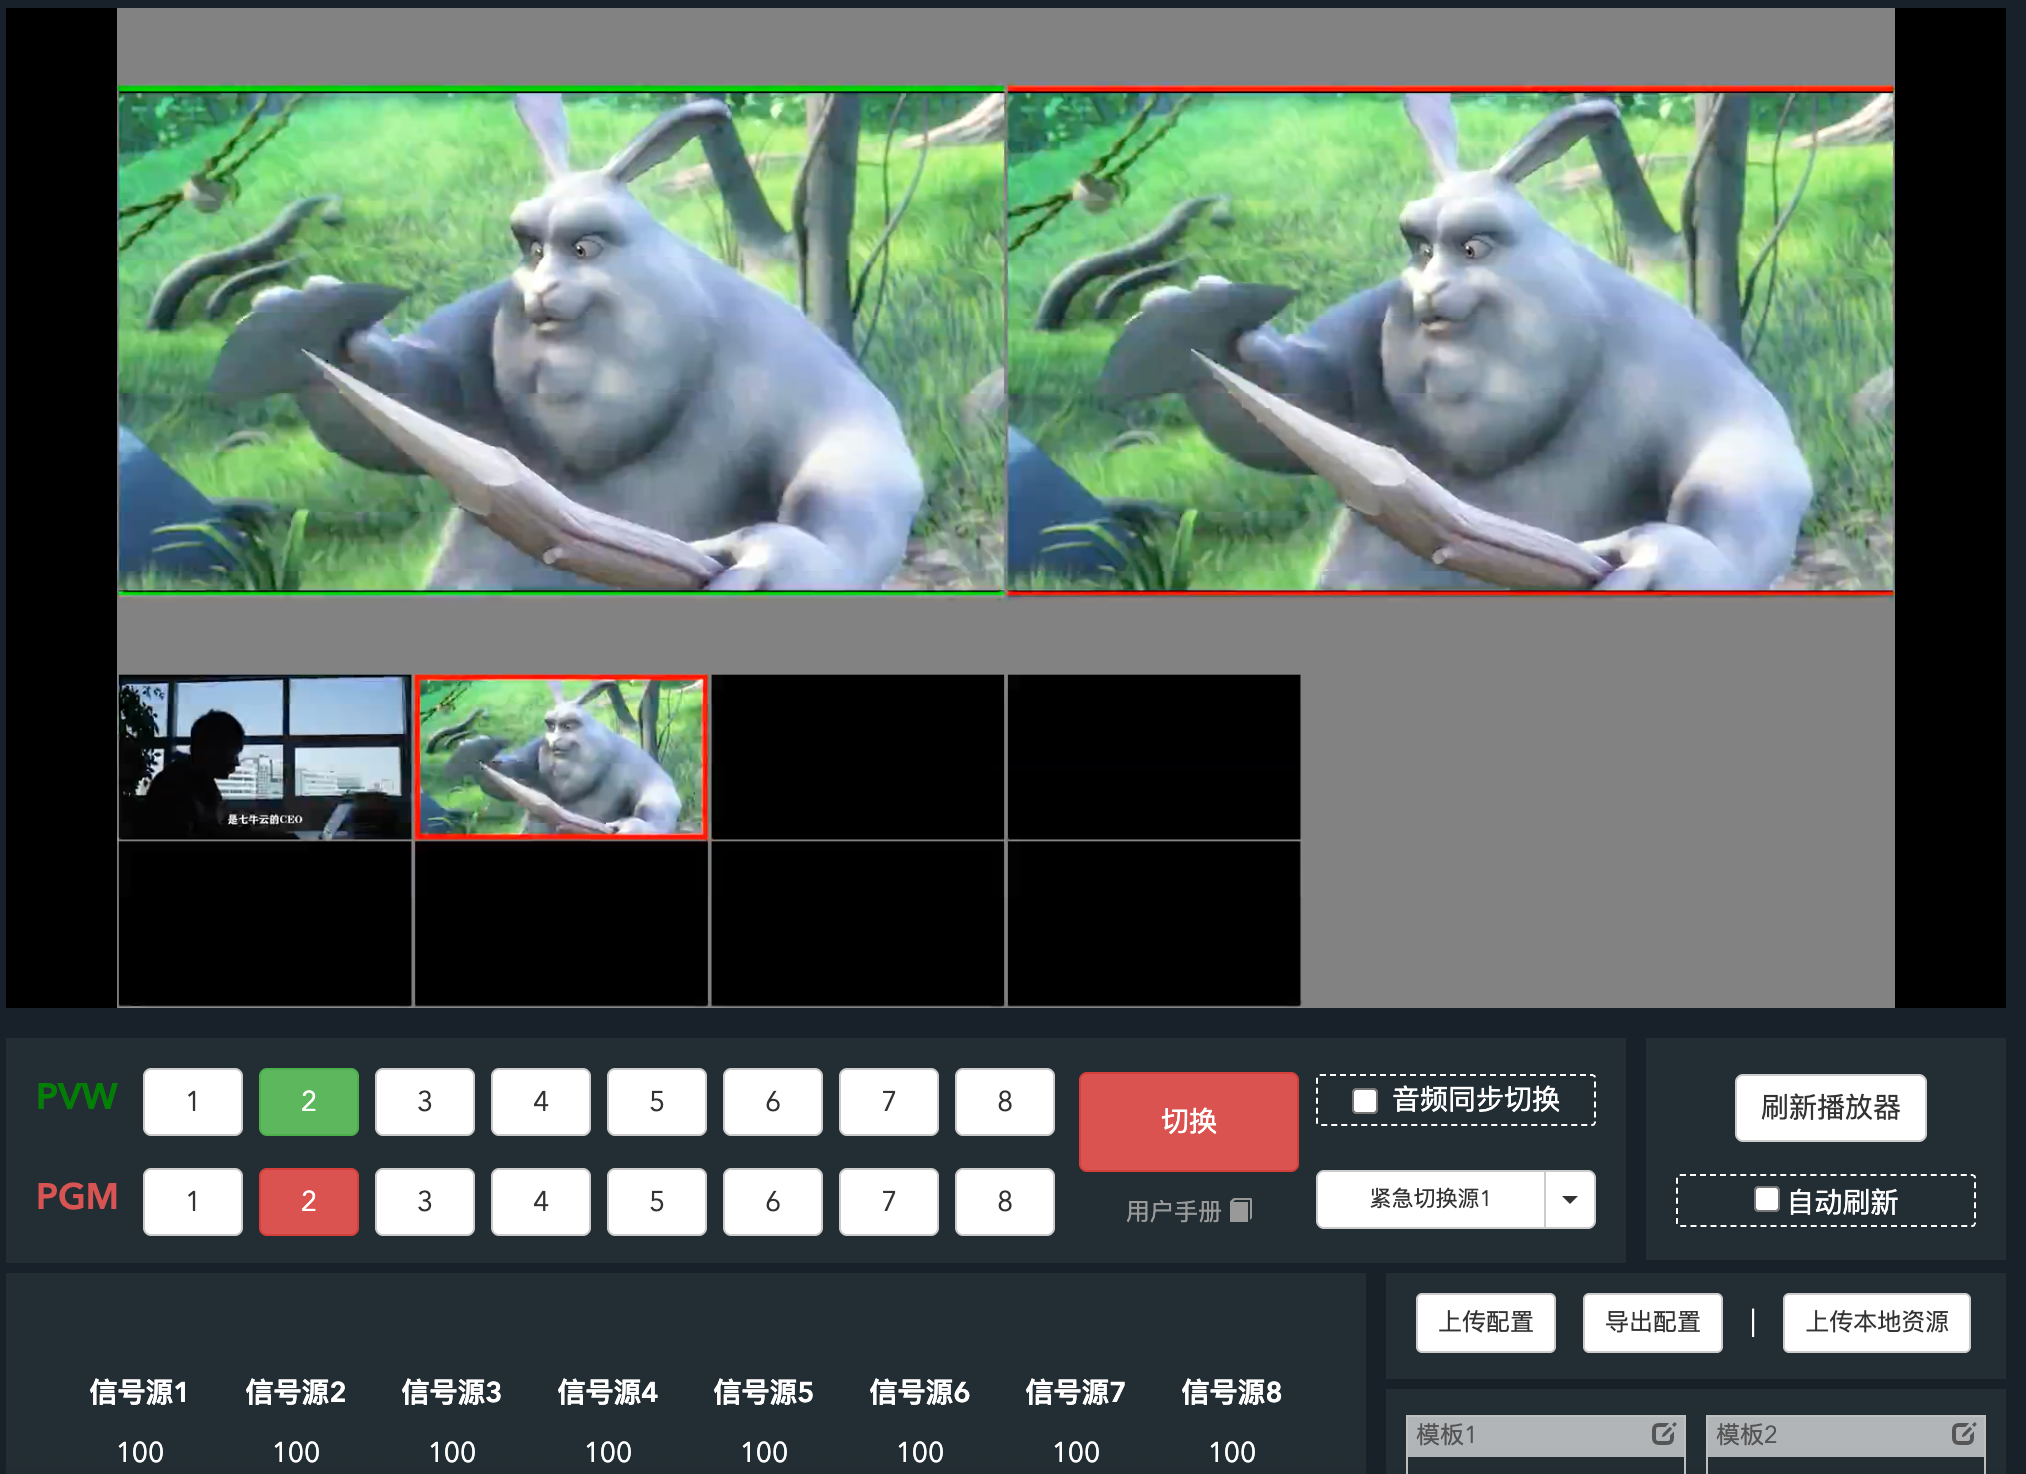Screen dimensions: 2026x1474
Task: Expand the 紧急切换源1 dropdown arrow
Action: 1570,1199
